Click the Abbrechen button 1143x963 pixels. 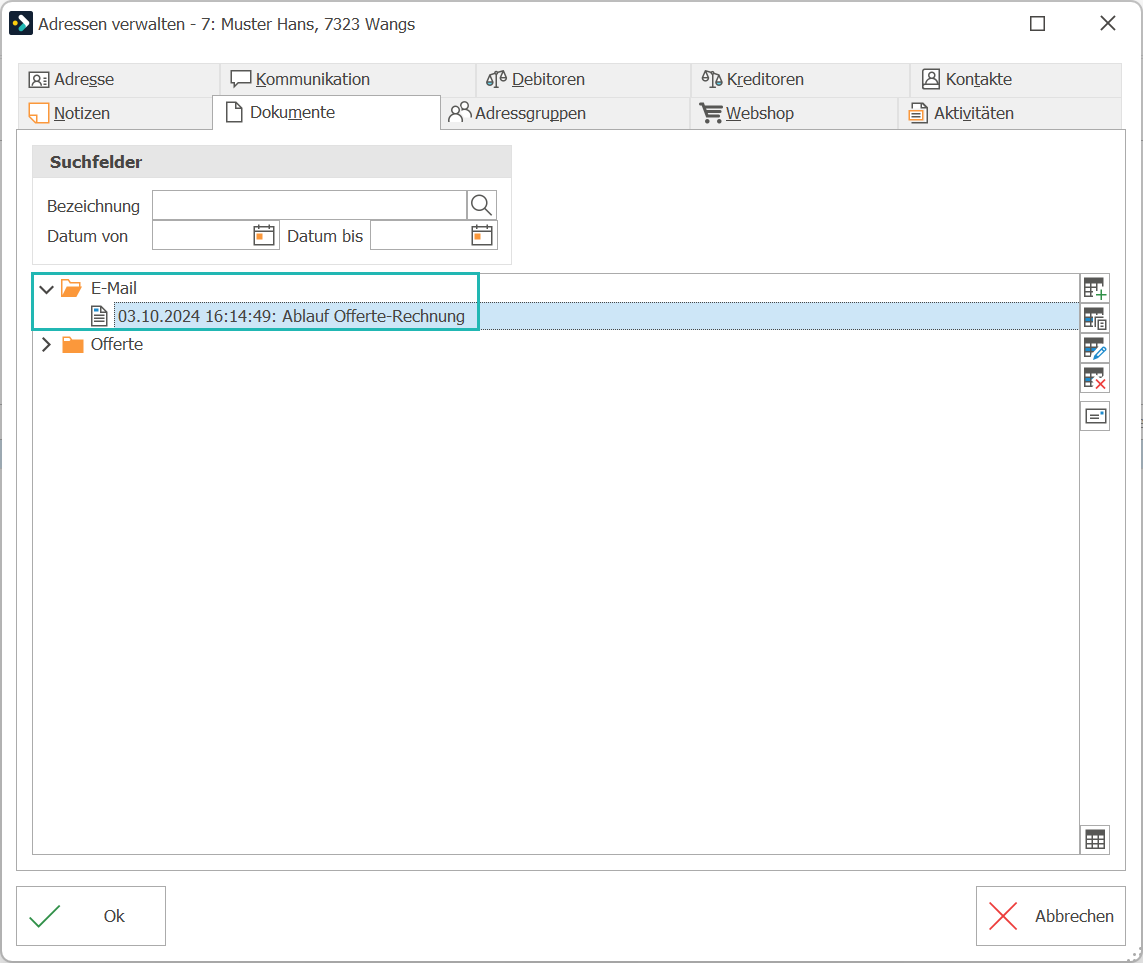coord(1051,916)
